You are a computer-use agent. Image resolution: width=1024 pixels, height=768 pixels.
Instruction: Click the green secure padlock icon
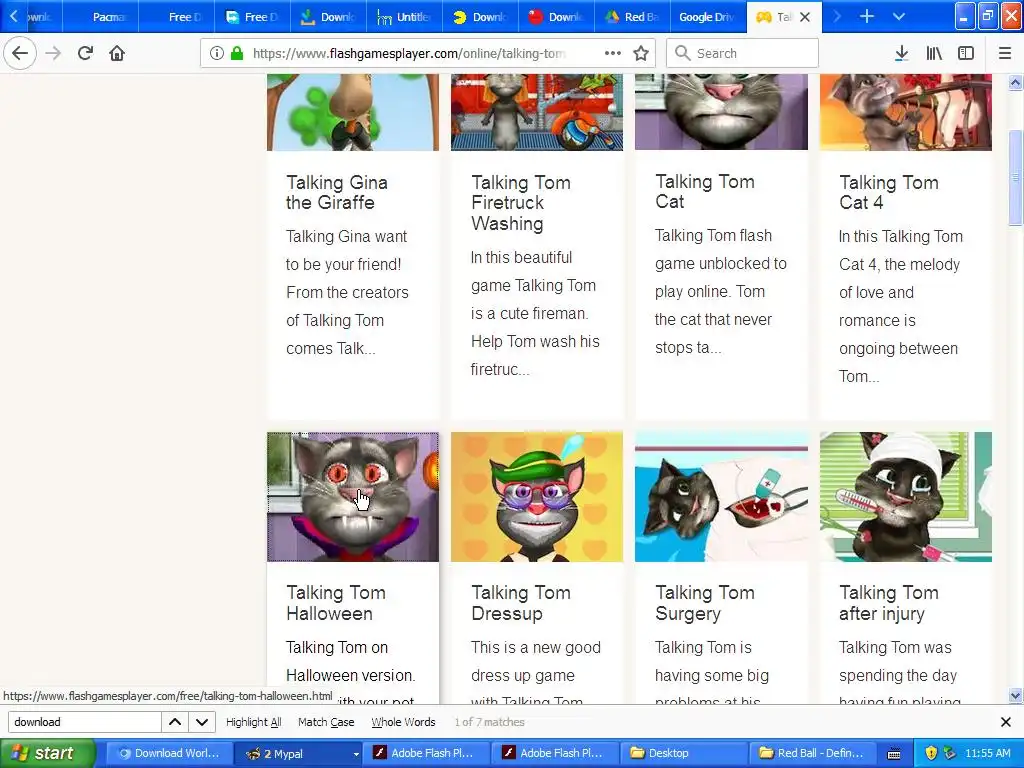237,54
